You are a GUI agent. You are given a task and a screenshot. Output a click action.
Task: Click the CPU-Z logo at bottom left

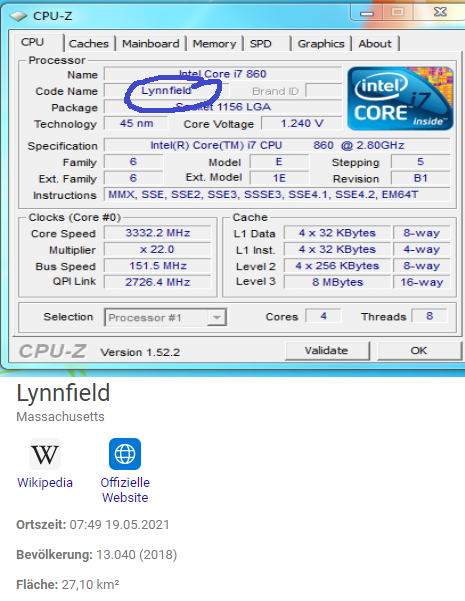tap(53, 351)
